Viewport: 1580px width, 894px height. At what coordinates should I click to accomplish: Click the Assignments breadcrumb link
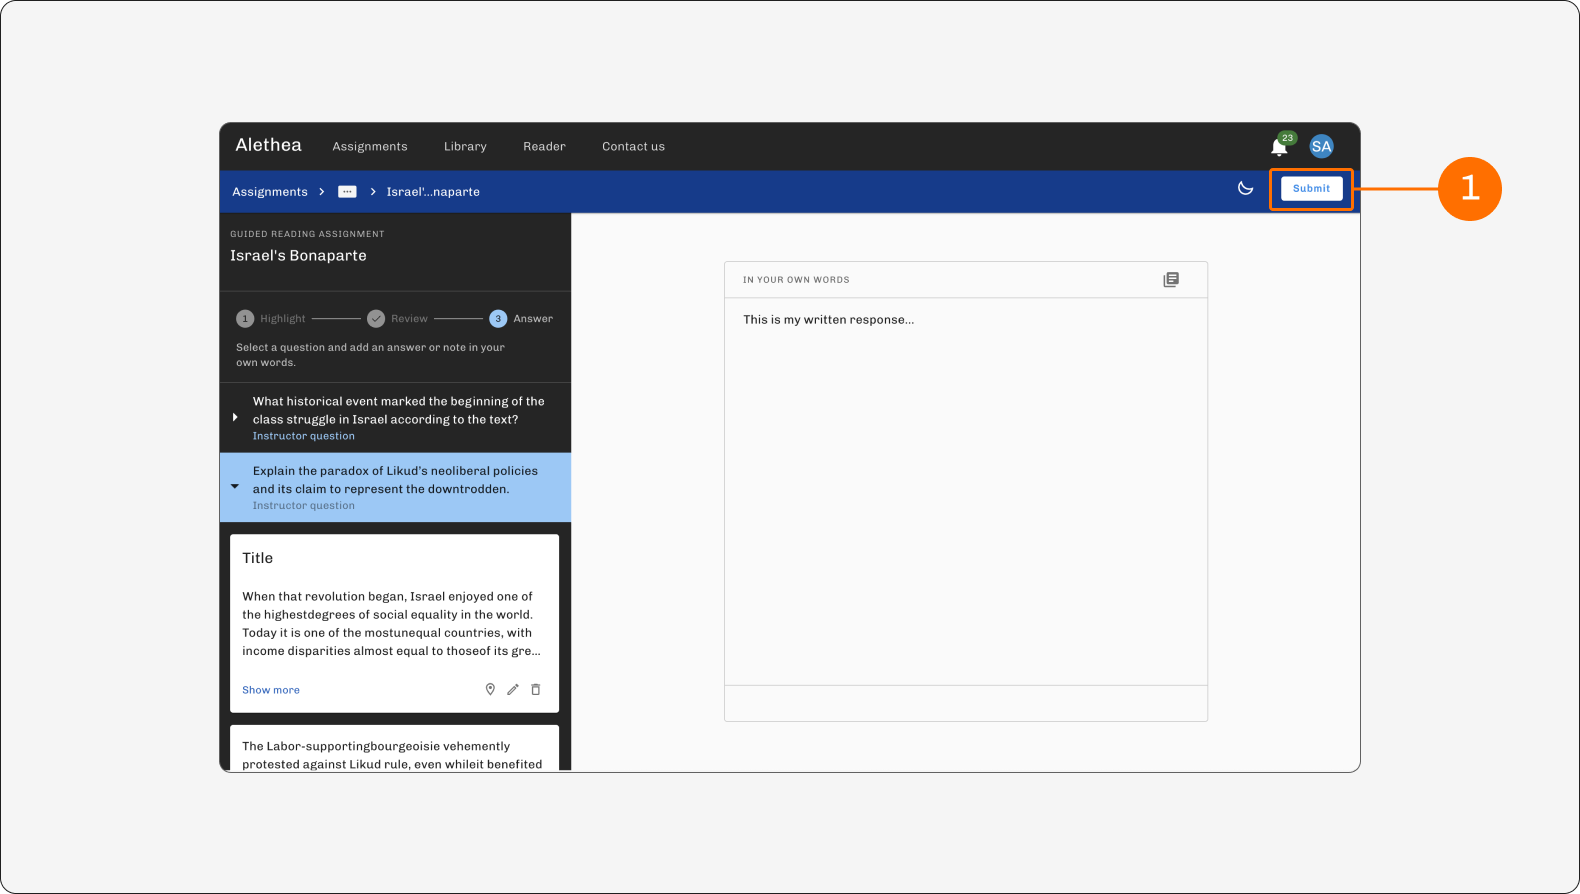click(270, 191)
